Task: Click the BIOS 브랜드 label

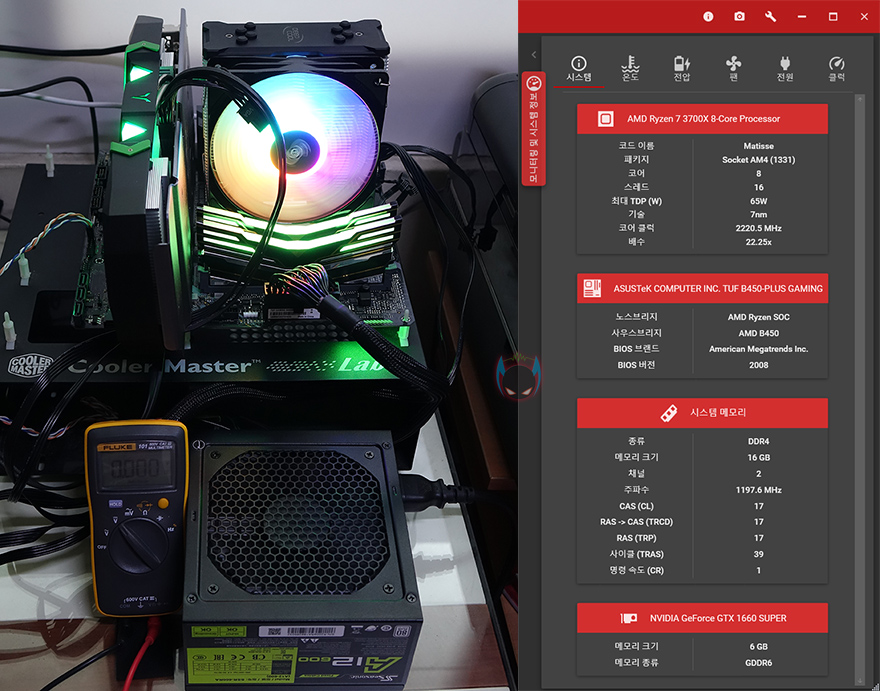Action: (636, 349)
